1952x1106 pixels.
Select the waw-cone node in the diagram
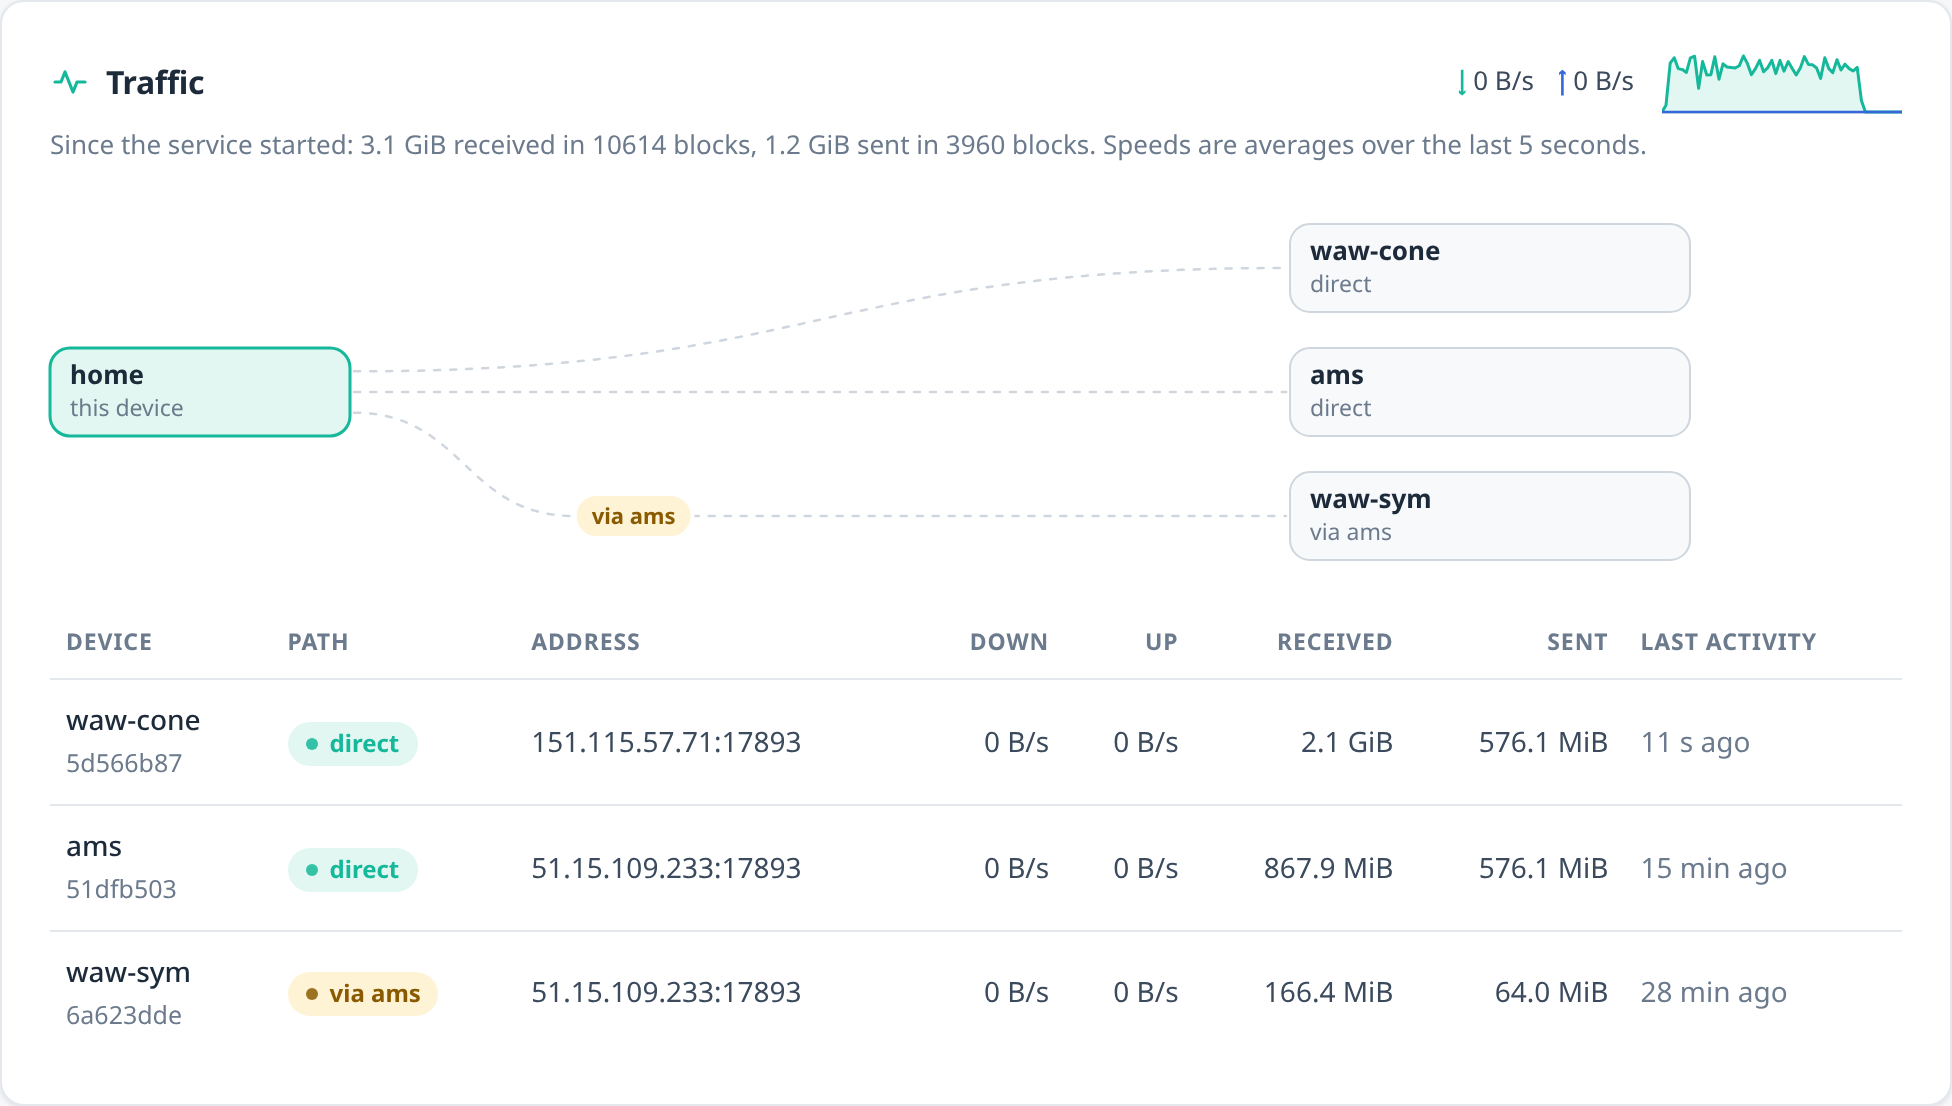point(1490,268)
